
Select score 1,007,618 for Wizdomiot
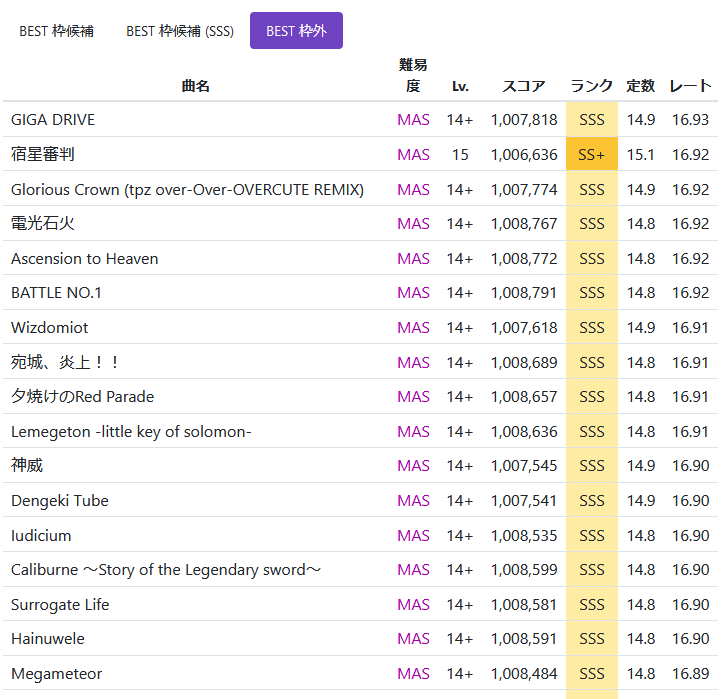(524, 328)
